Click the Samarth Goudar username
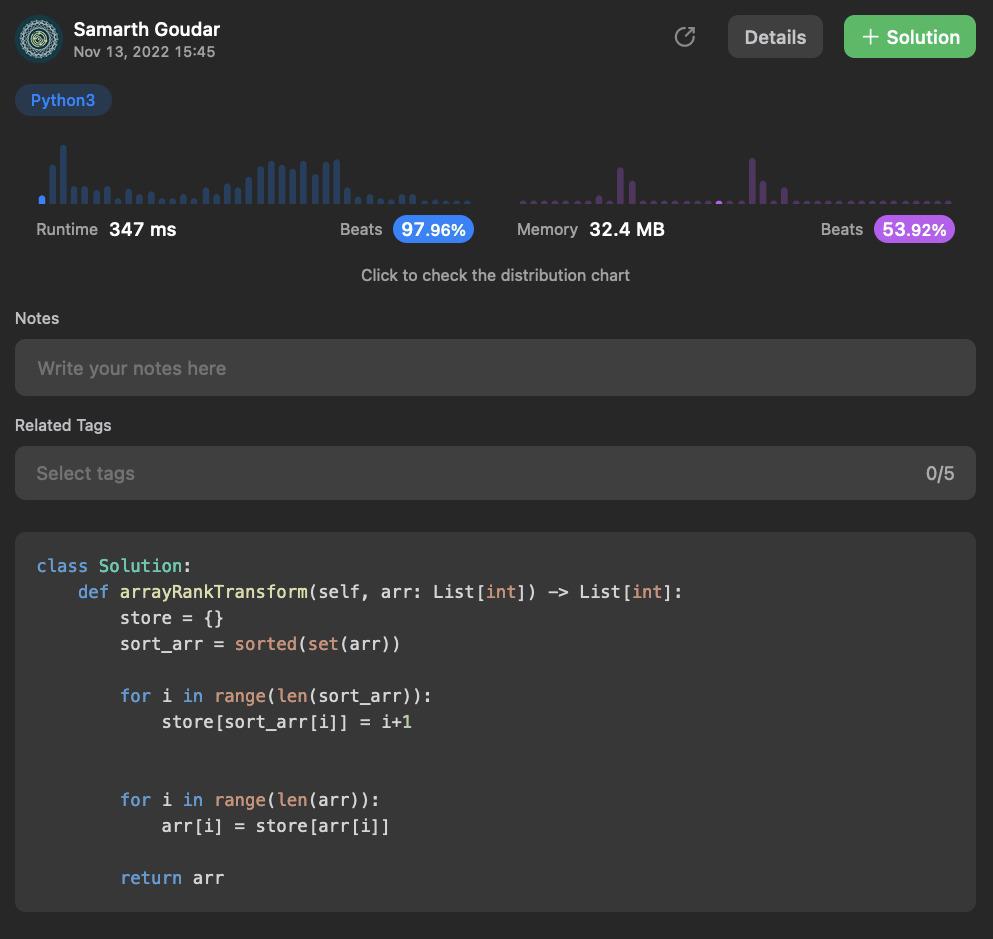993x939 pixels. pos(146,29)
